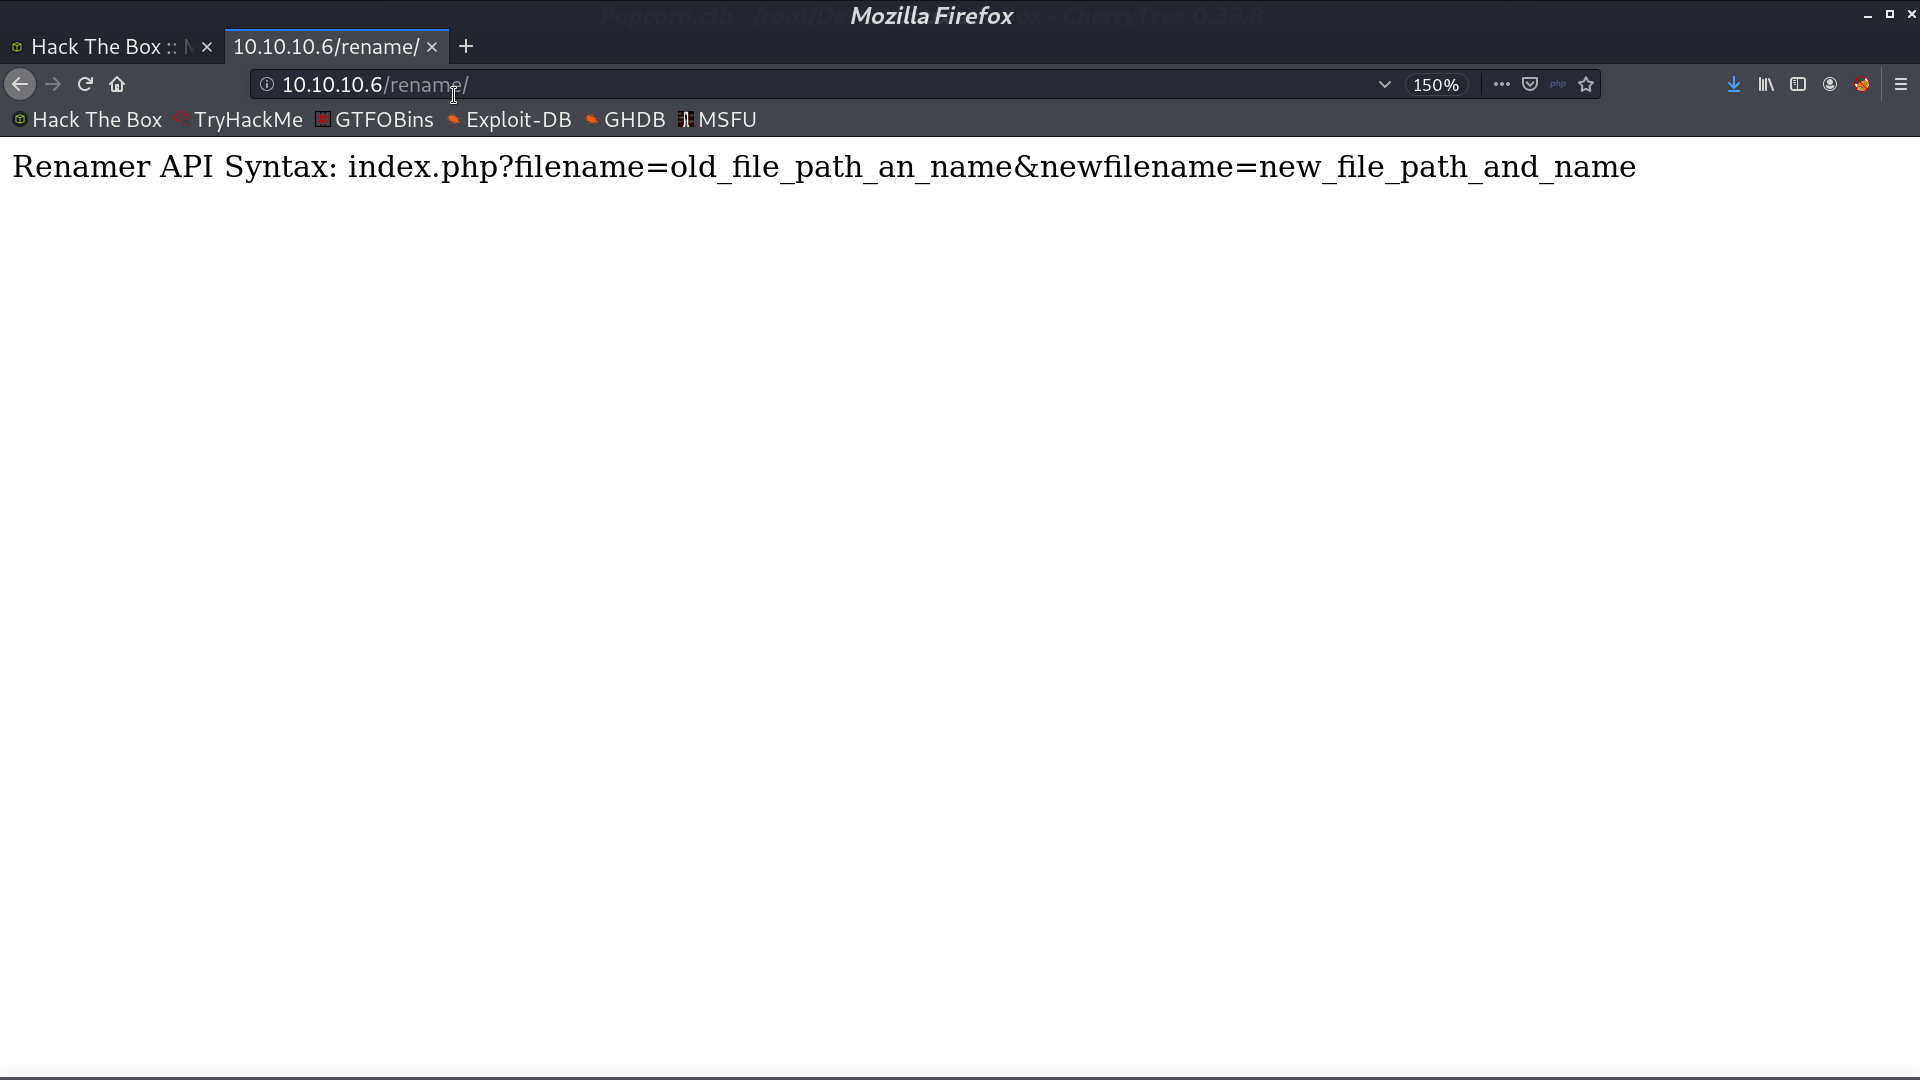Open the Library menu

point(1766,85)
